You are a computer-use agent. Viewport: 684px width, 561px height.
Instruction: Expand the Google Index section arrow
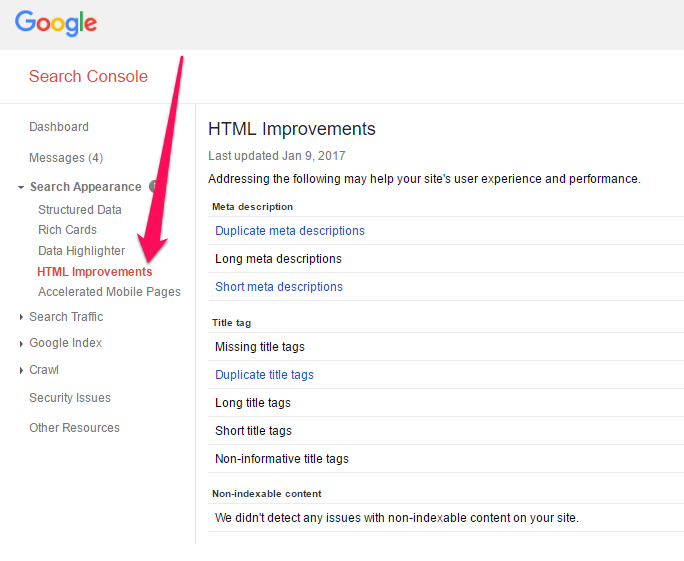click(x=21, y=344)
